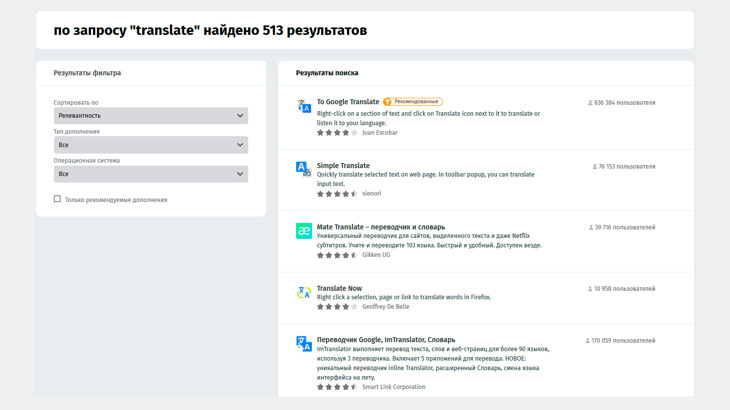
Task: Click the Translate Now description text
Action: click(x=404, y=297)
